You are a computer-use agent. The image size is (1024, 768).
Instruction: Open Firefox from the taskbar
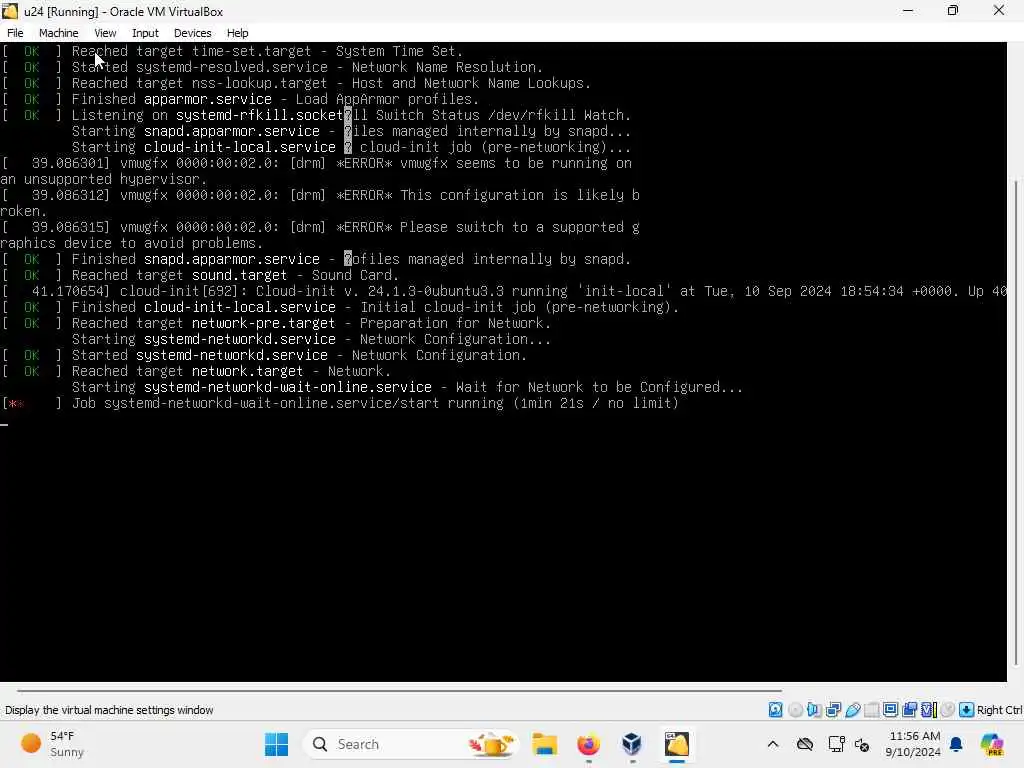tap(588, 744)
